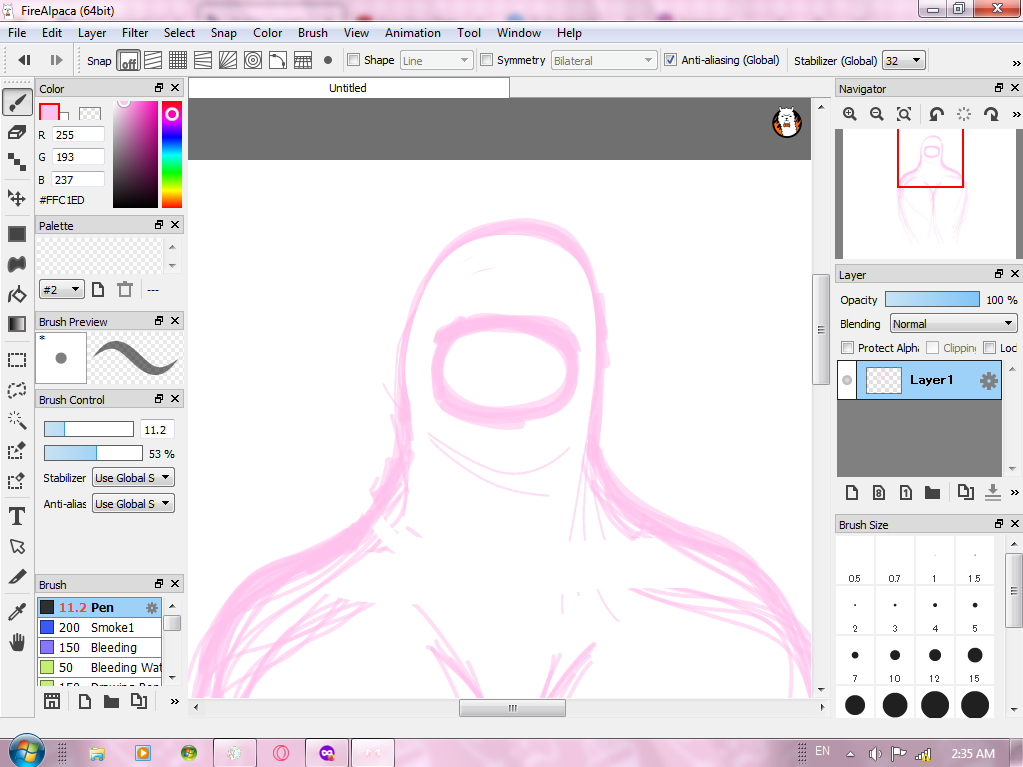Toggle the Shape checkbox
Viewport: 1023px width, 767px height.
point(354,60)
